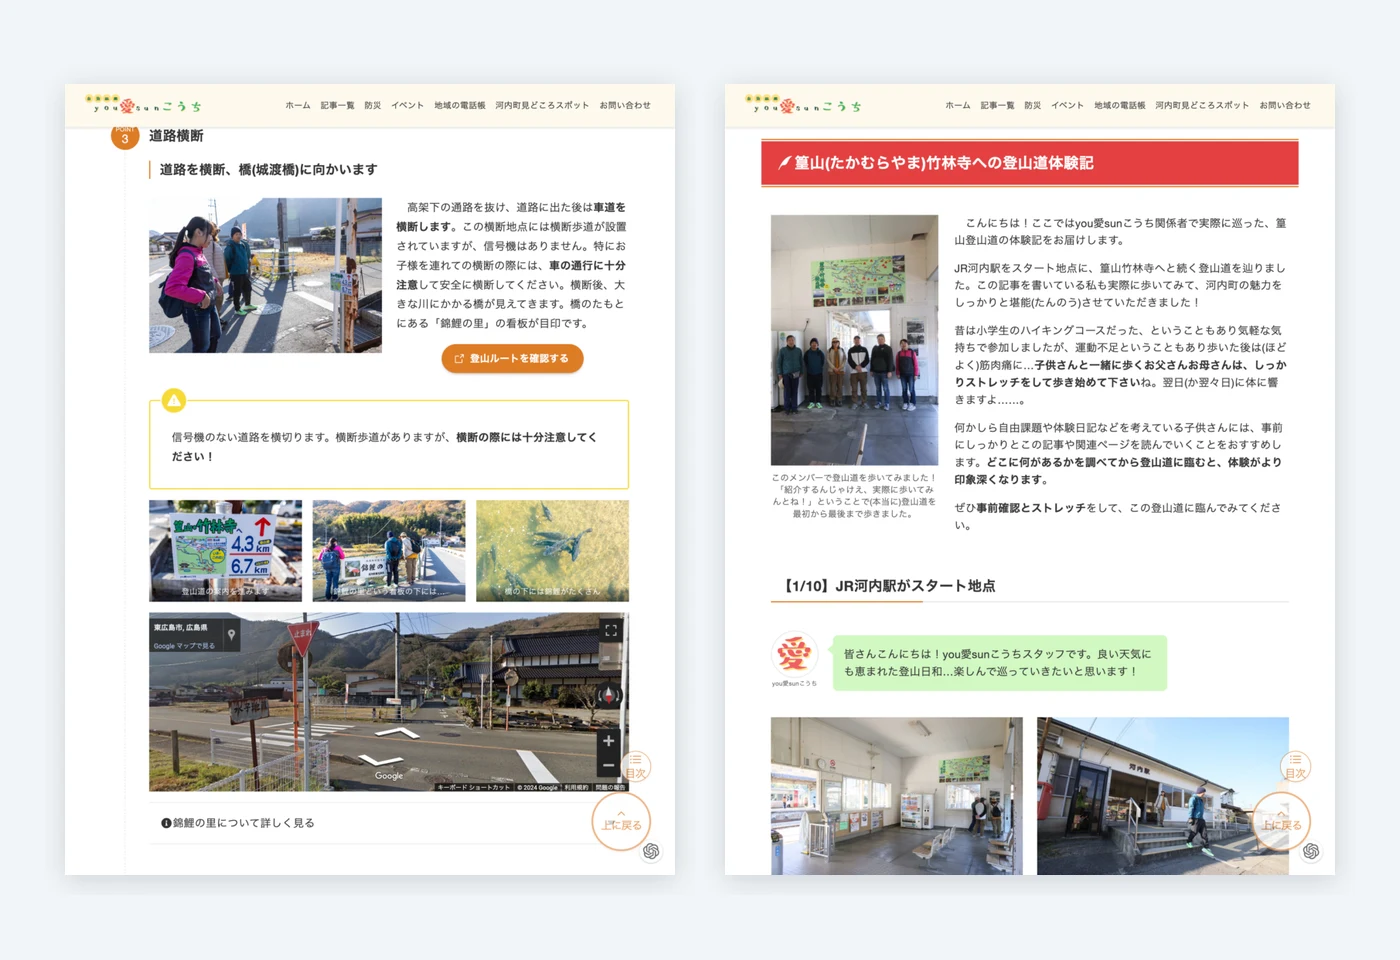This screenshot has height=960, width=1400.
Task: Click the yellow warning icon above the notice
Action: coord(174,400)
